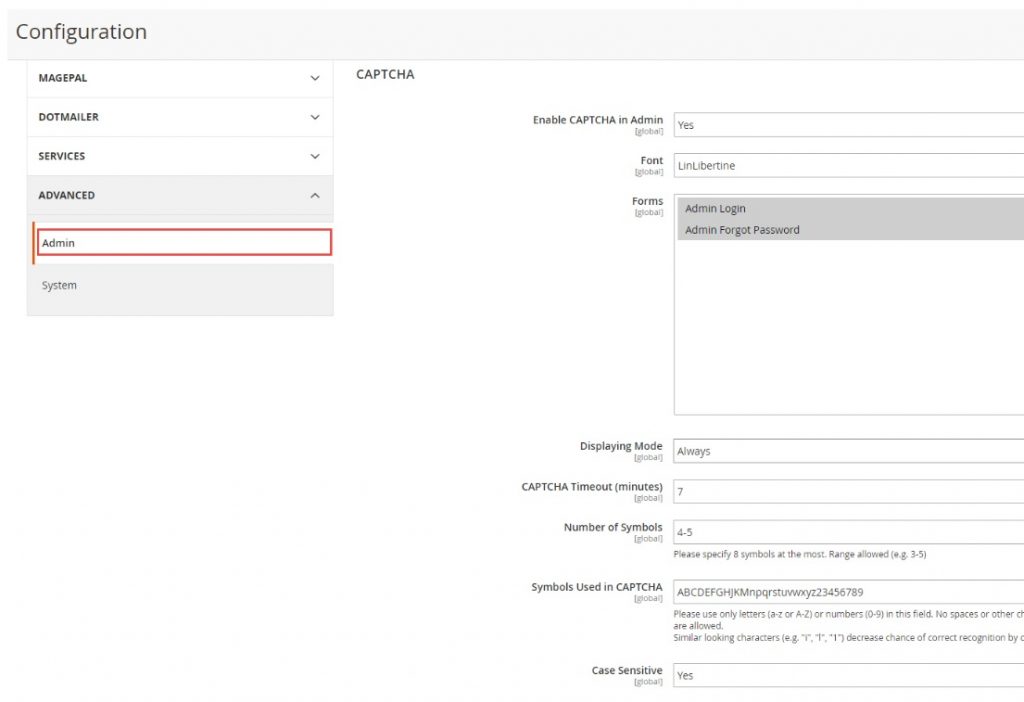Image resolution: width=1024 pixels, height=702 pixels.
Task: Click the CAPTCHA Timeout minutes field
Action: [x=848, y=492]
